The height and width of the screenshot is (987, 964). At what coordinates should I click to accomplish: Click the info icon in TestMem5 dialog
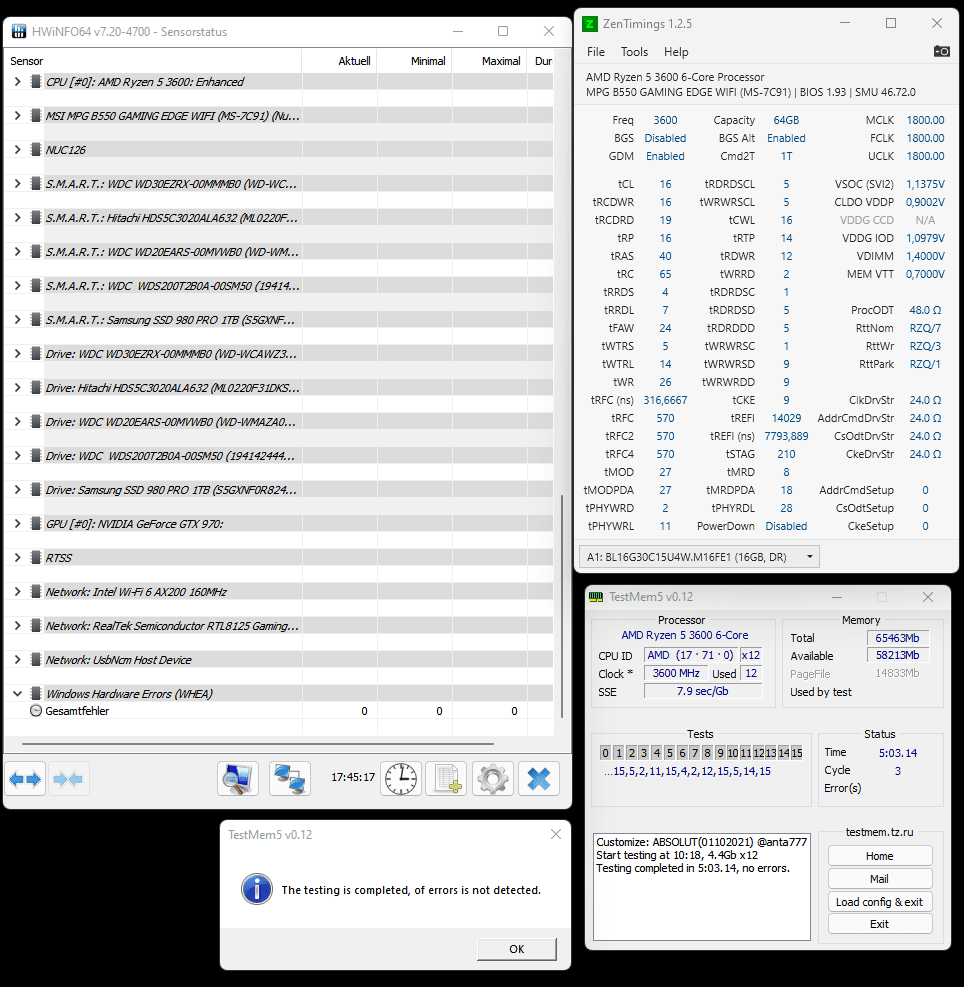click(x=257, y=889)
